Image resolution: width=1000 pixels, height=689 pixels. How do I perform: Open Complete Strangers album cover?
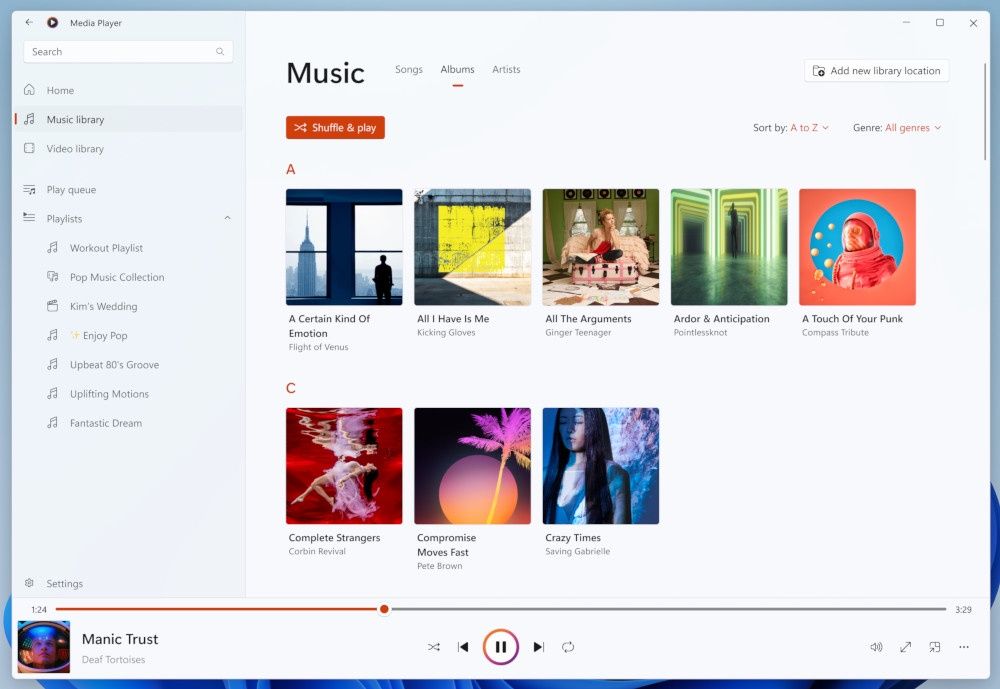(x=344, y=466)
